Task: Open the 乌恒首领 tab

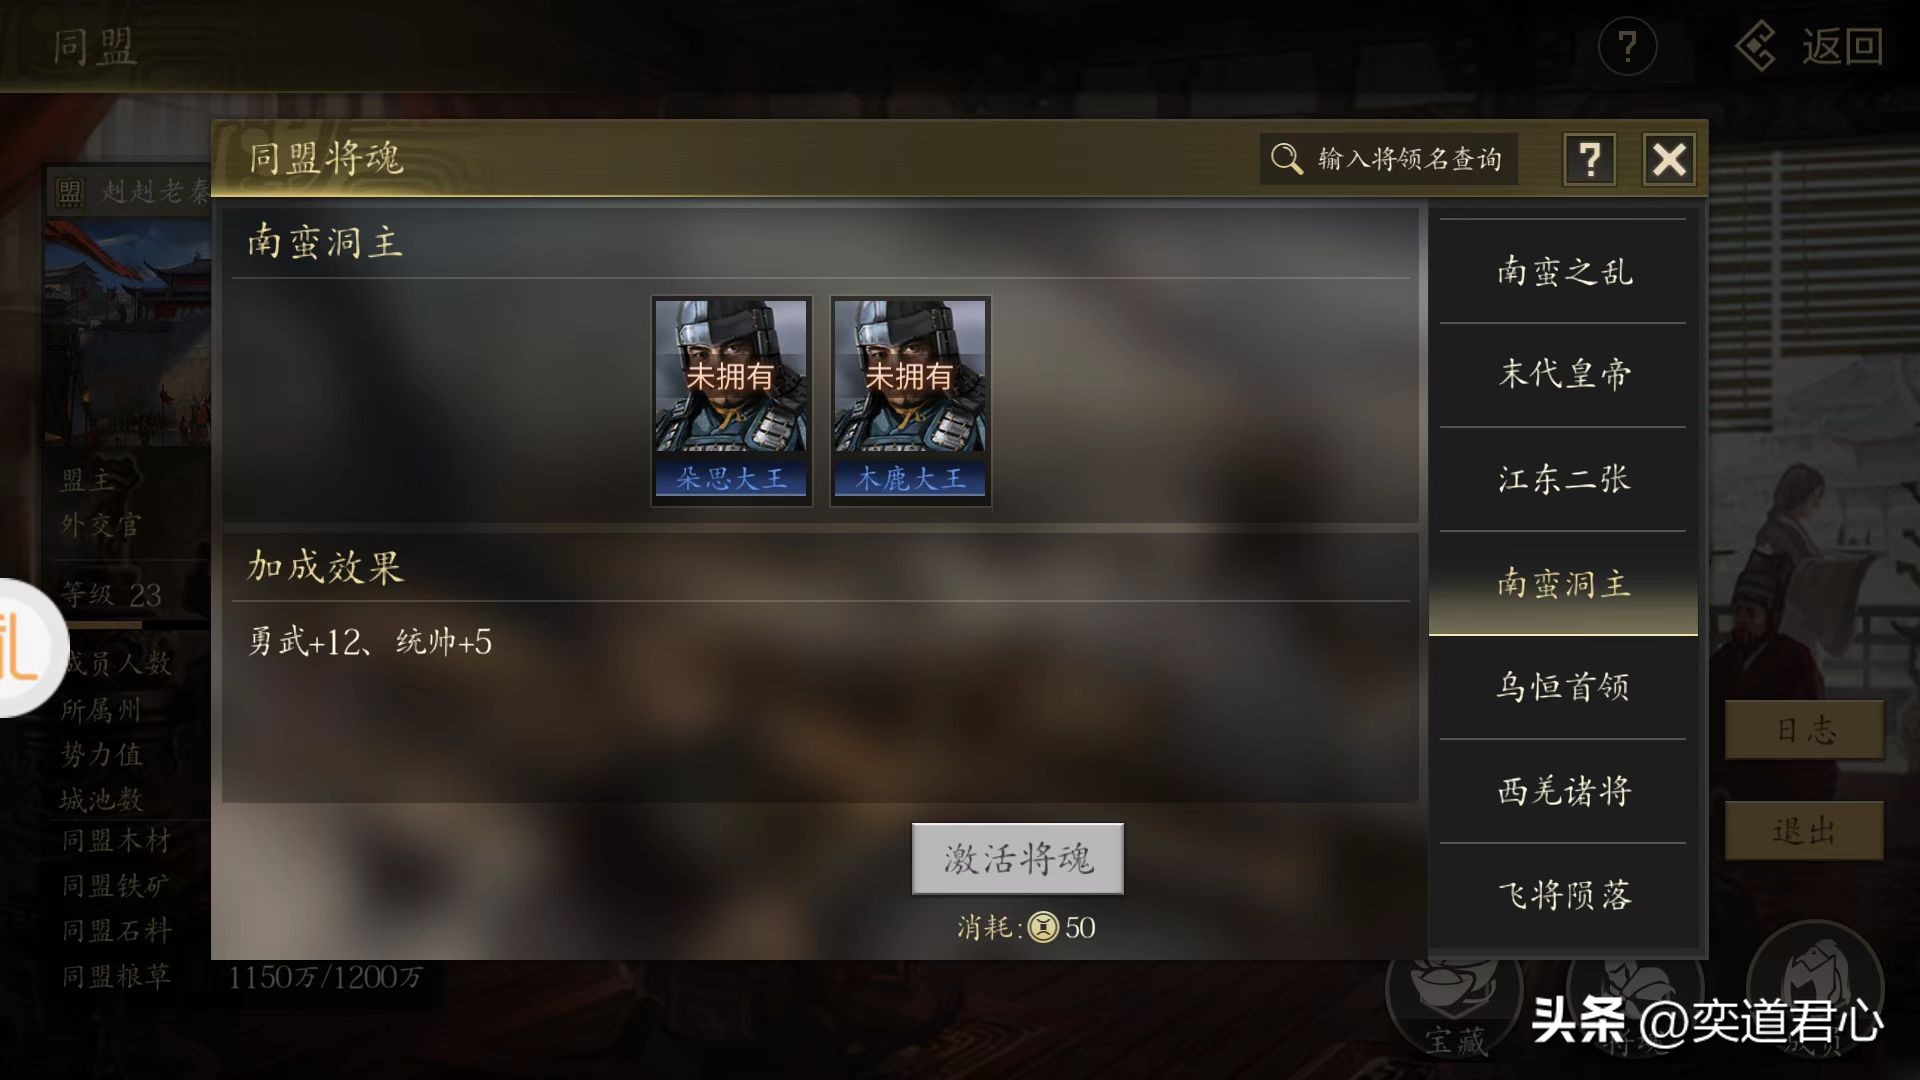Action: tap(1563, 687)
